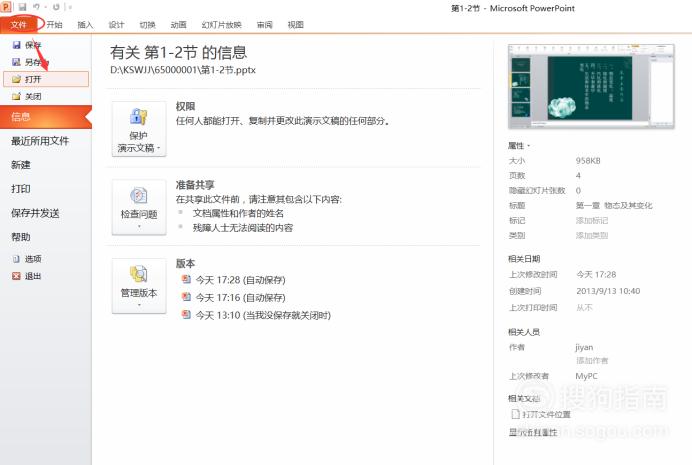Switch to the 设计 ribbon tab
The width and height of the screenshot is (692, 465).
click(116, 25)
